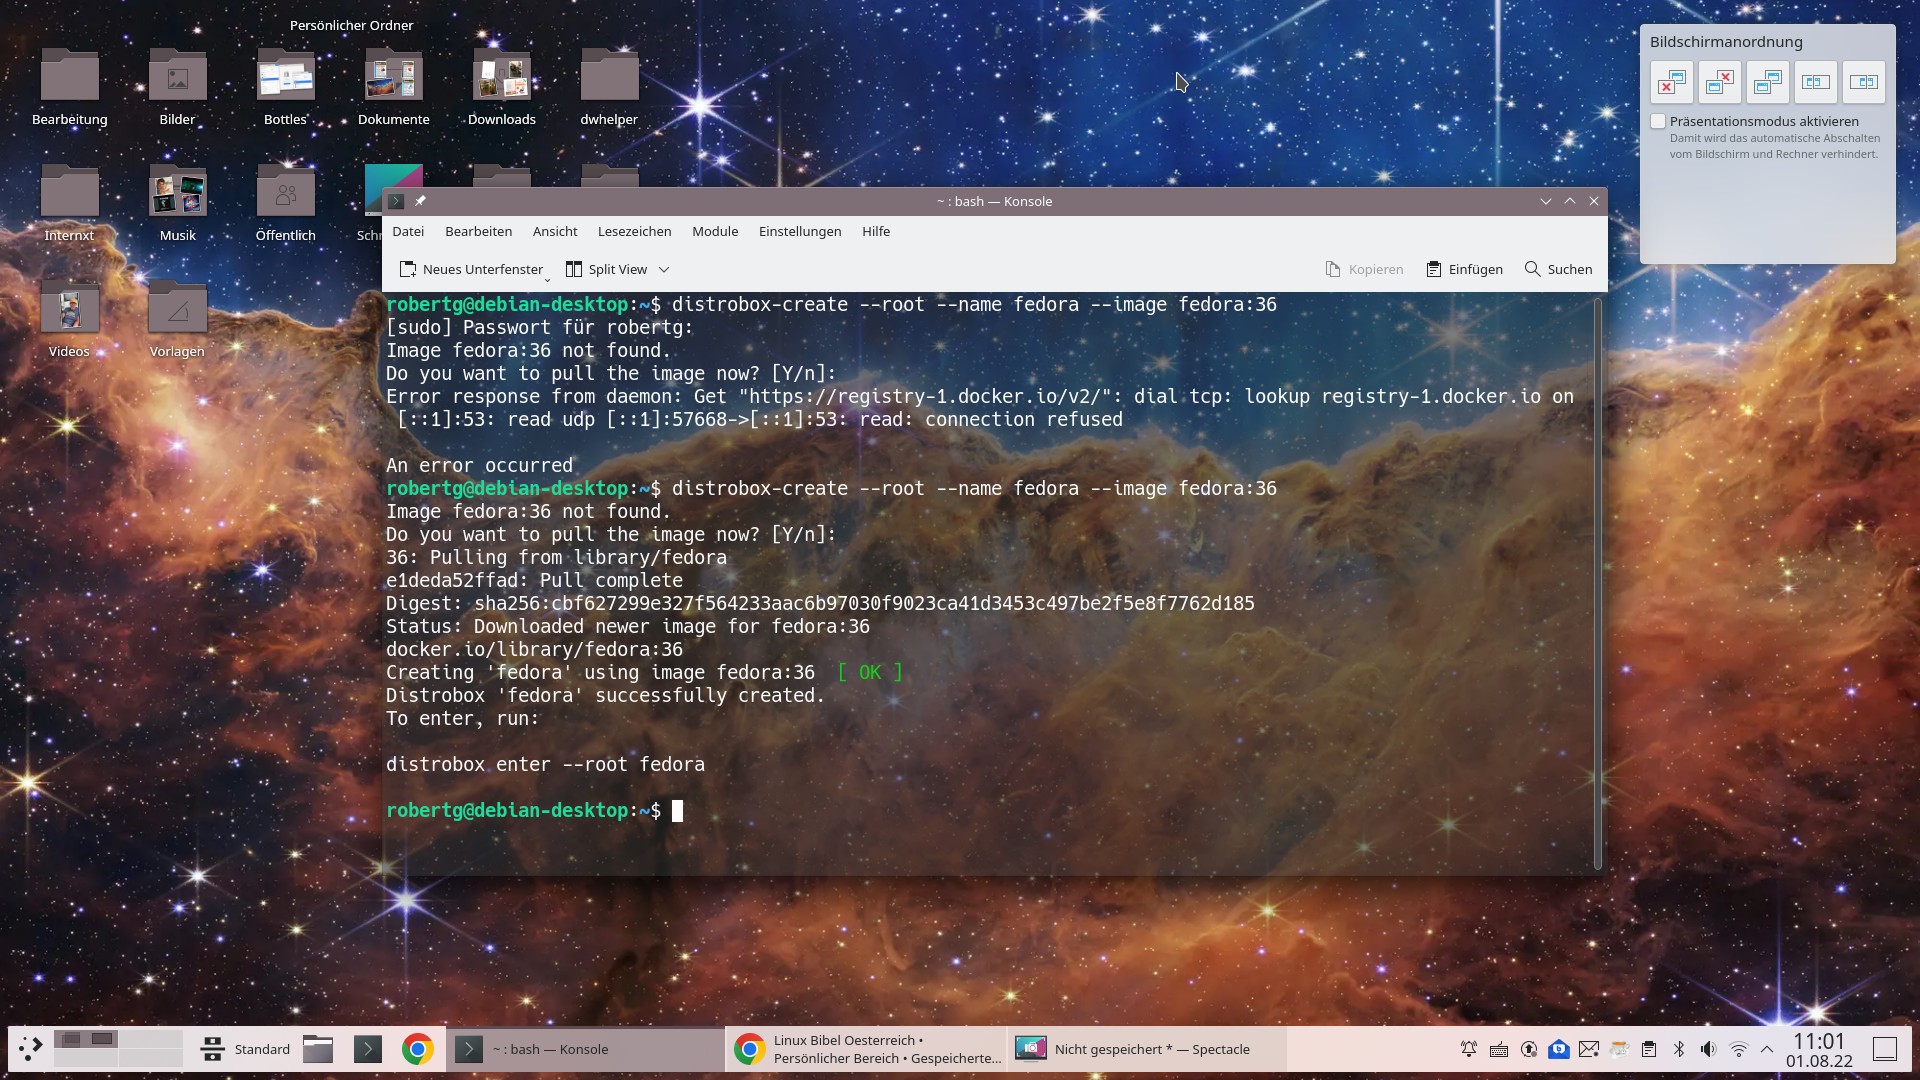1920x1080 pixels.
Task: Open the volume control tray icon
Action: tap(1709, 1049)
